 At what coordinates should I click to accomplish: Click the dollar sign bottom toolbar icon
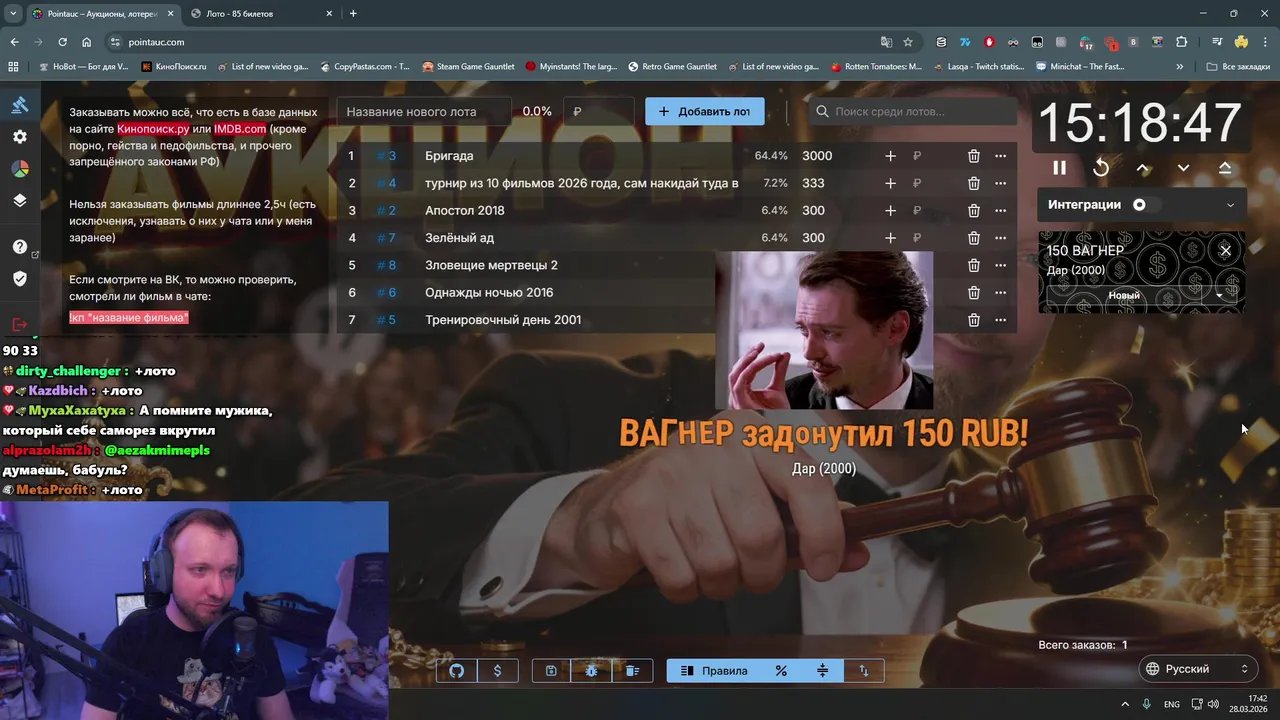coord(497,671)
